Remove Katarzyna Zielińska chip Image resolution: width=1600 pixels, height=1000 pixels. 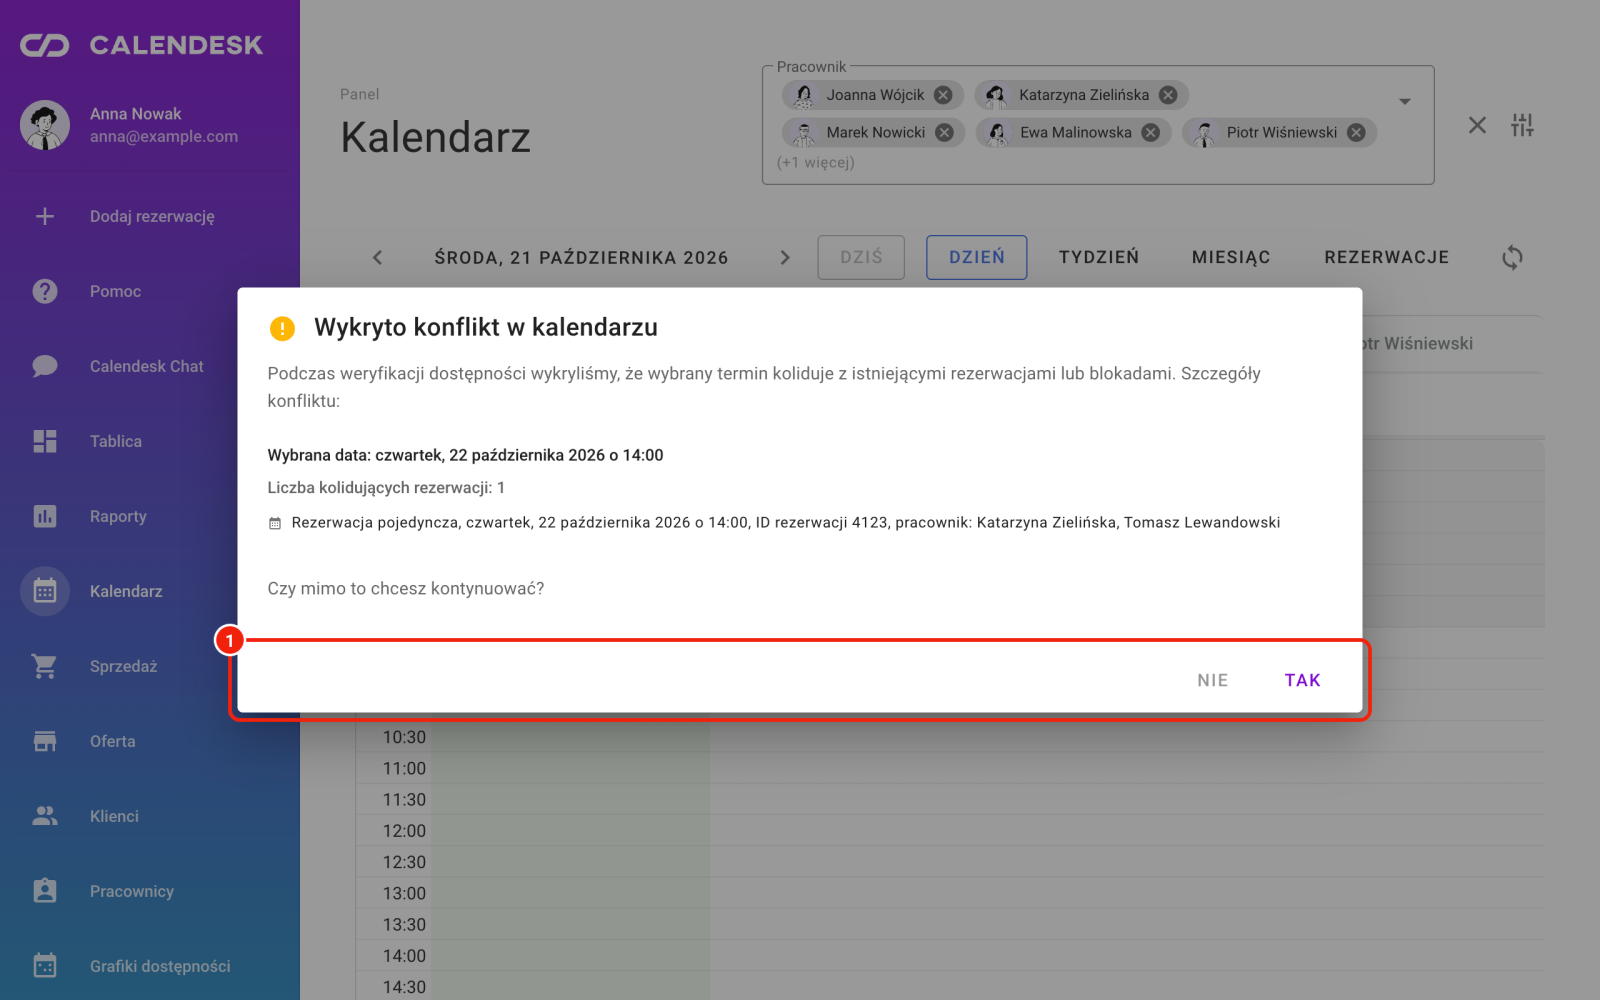(1168, 95)
